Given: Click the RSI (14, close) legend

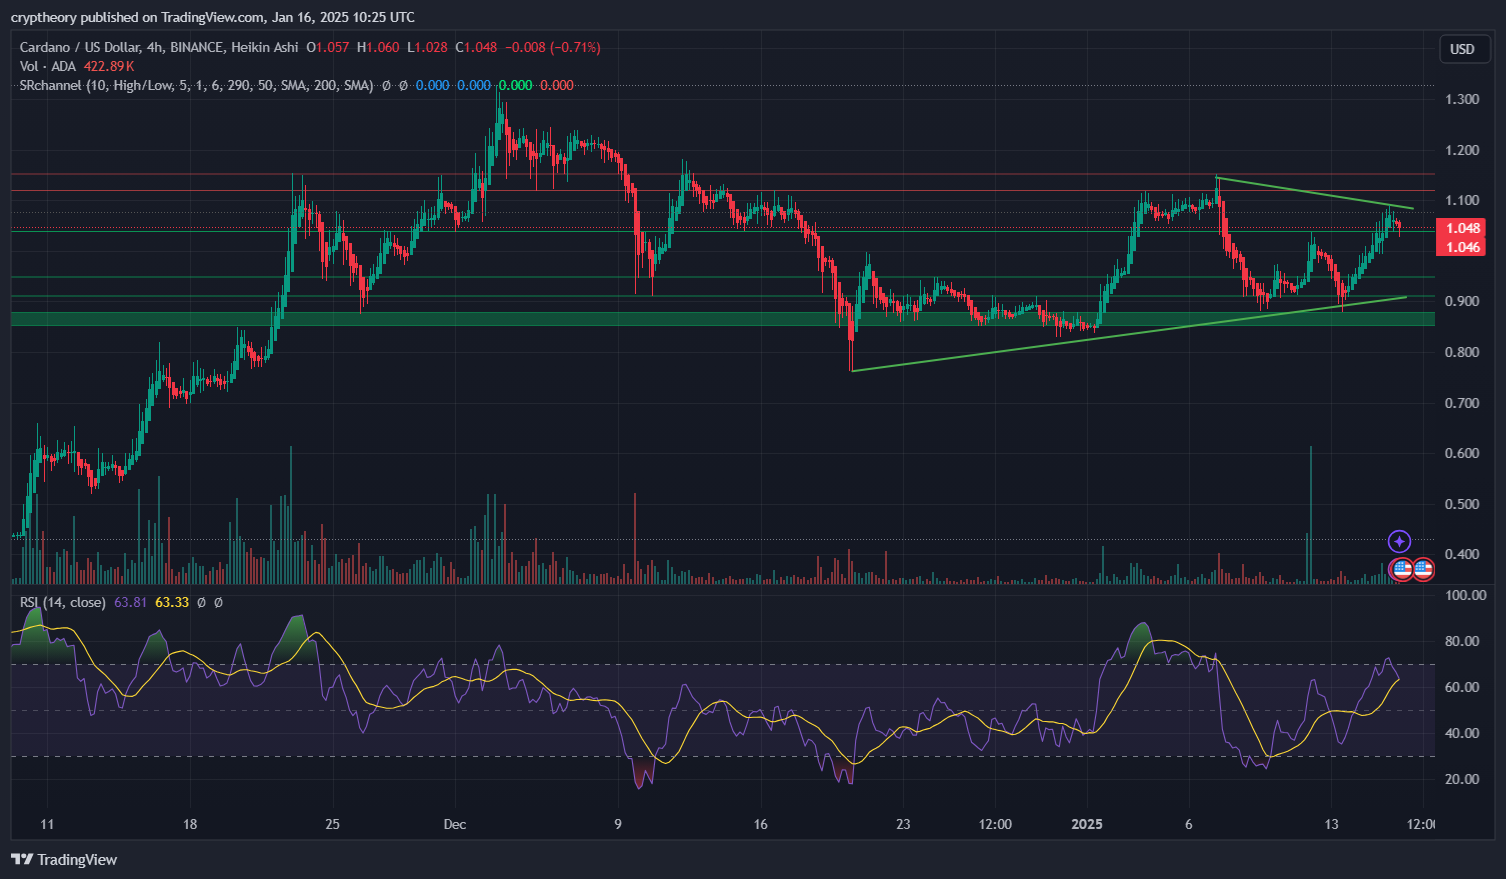Looking at the screenshot, I should pos(63,602).
